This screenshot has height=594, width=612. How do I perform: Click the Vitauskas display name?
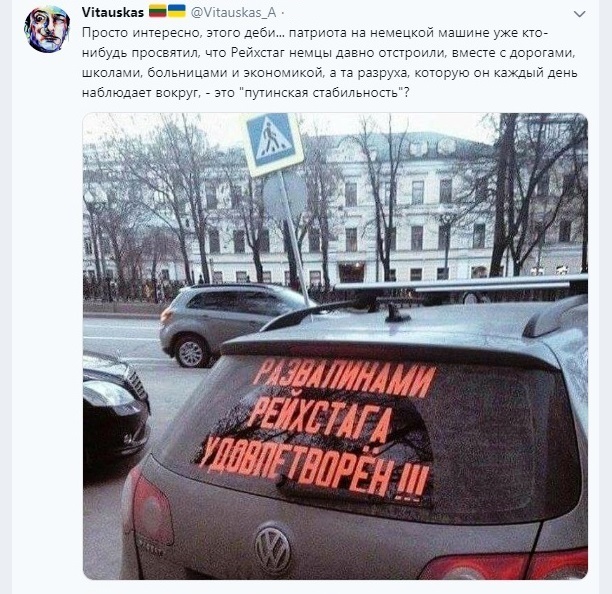(x=113, y=12)
